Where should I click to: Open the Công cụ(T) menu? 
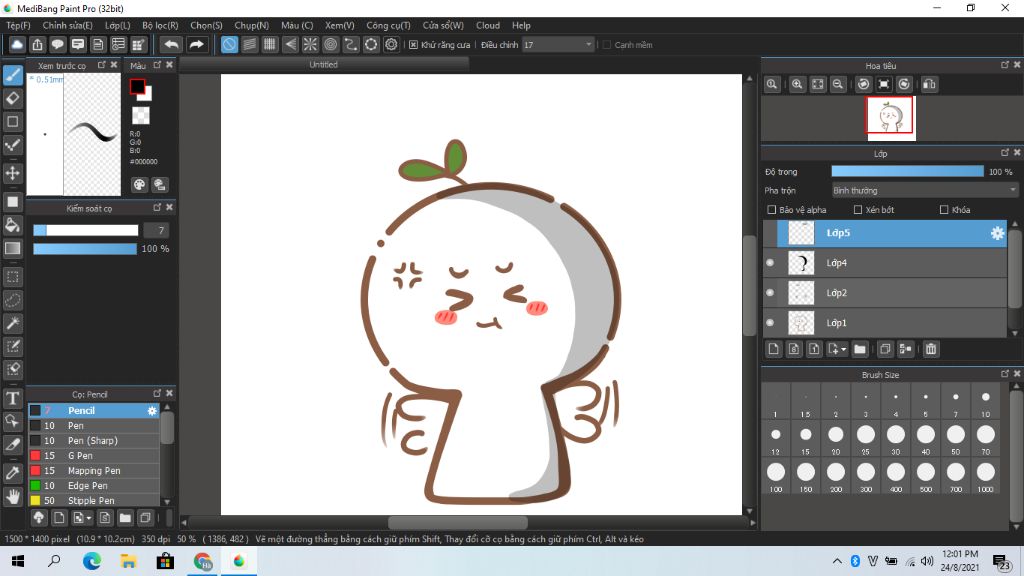(x=388, y=25)
